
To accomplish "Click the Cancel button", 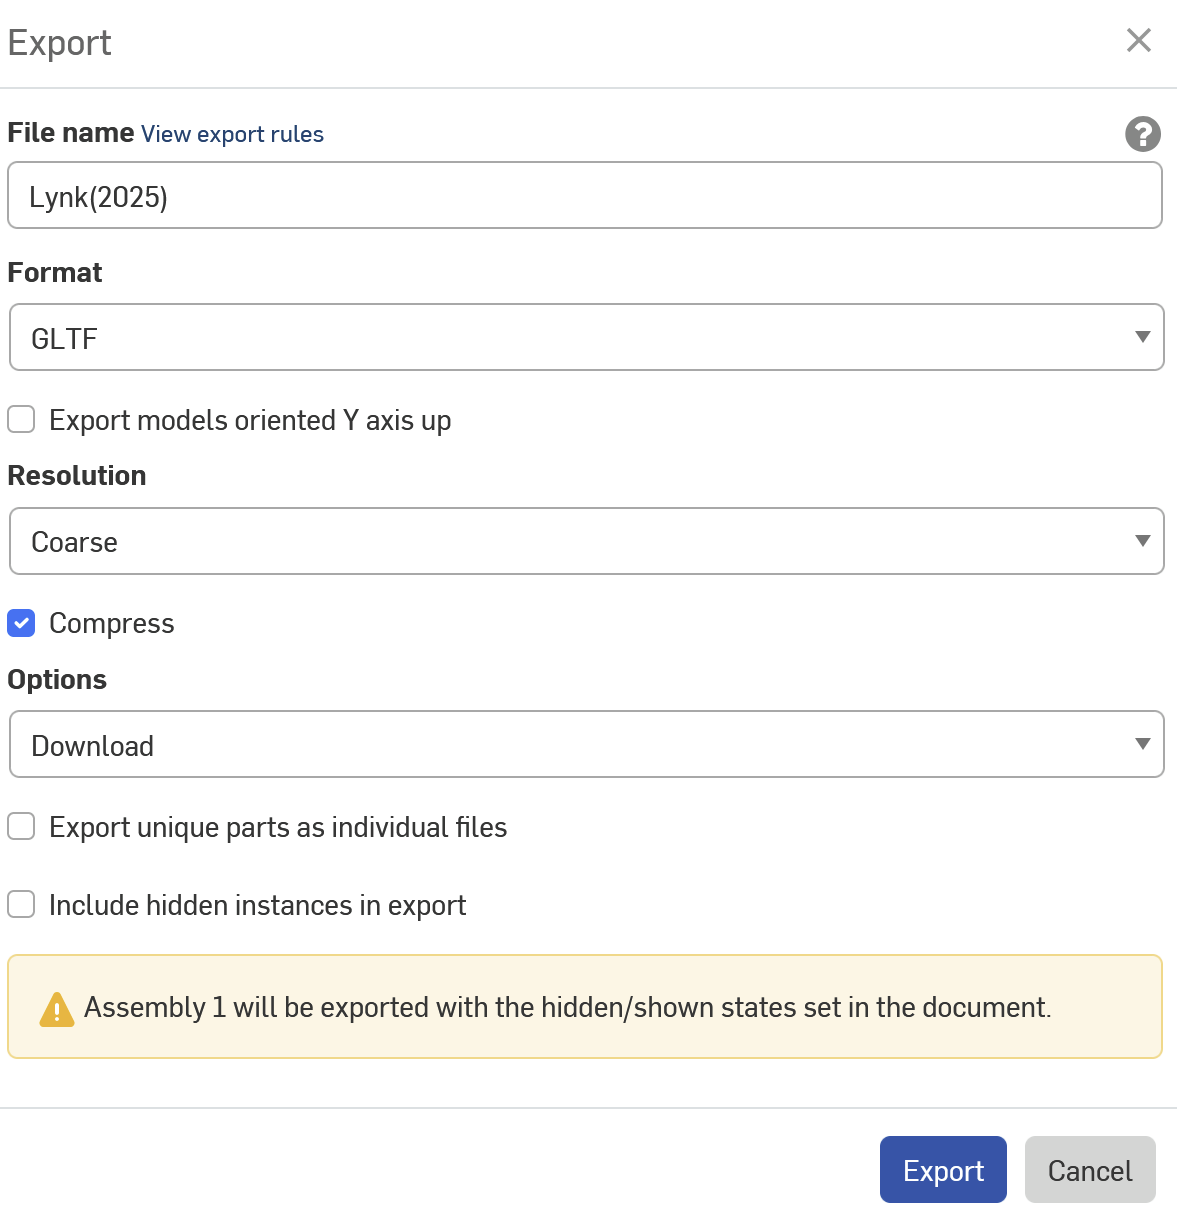I will pyautogui.click(x=1090, y=1169).
